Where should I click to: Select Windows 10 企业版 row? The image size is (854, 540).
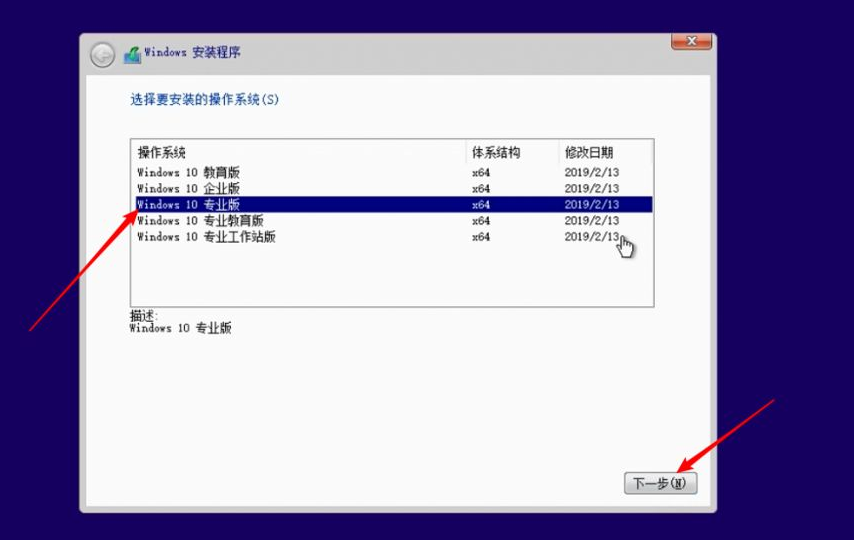tap(394, 189)
